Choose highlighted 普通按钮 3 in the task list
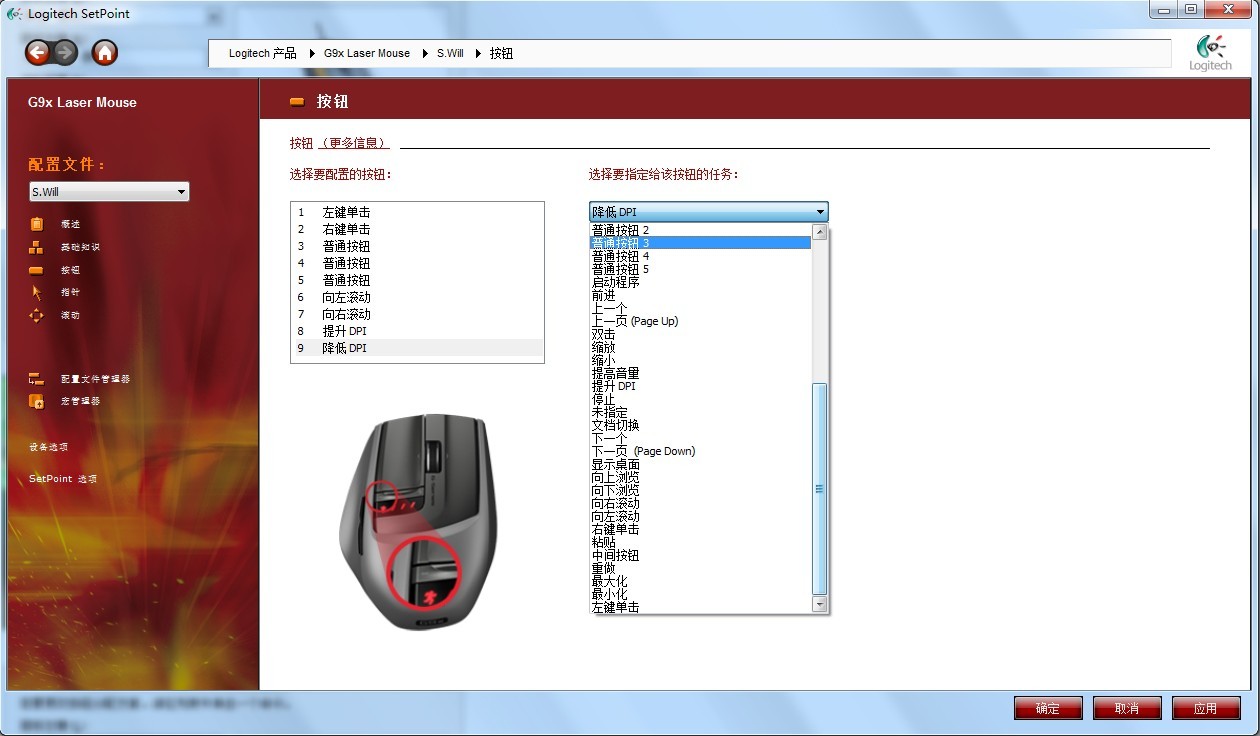1260x736 pixels. coord(701,243)
